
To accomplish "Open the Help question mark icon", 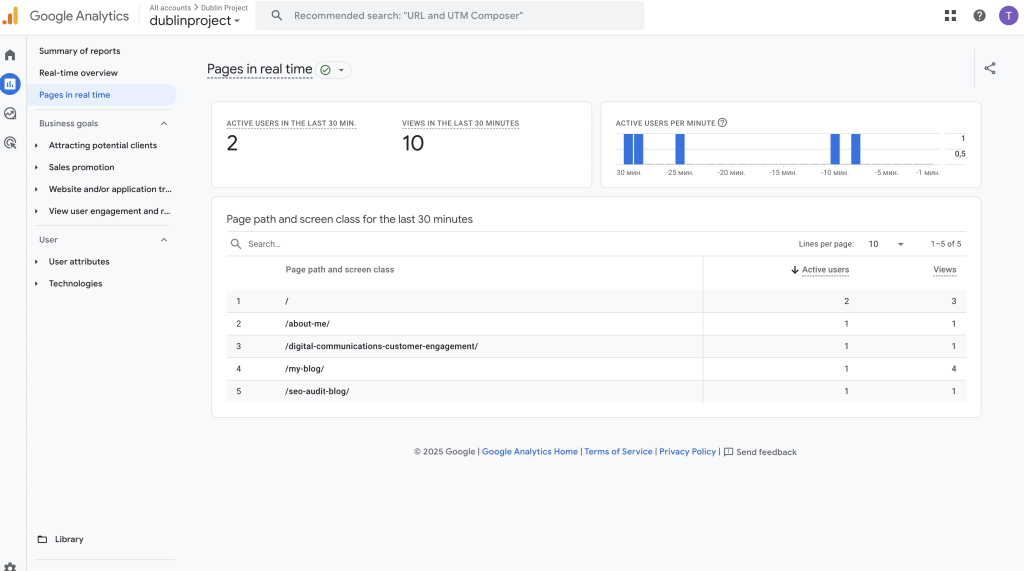I will [979, 16].
